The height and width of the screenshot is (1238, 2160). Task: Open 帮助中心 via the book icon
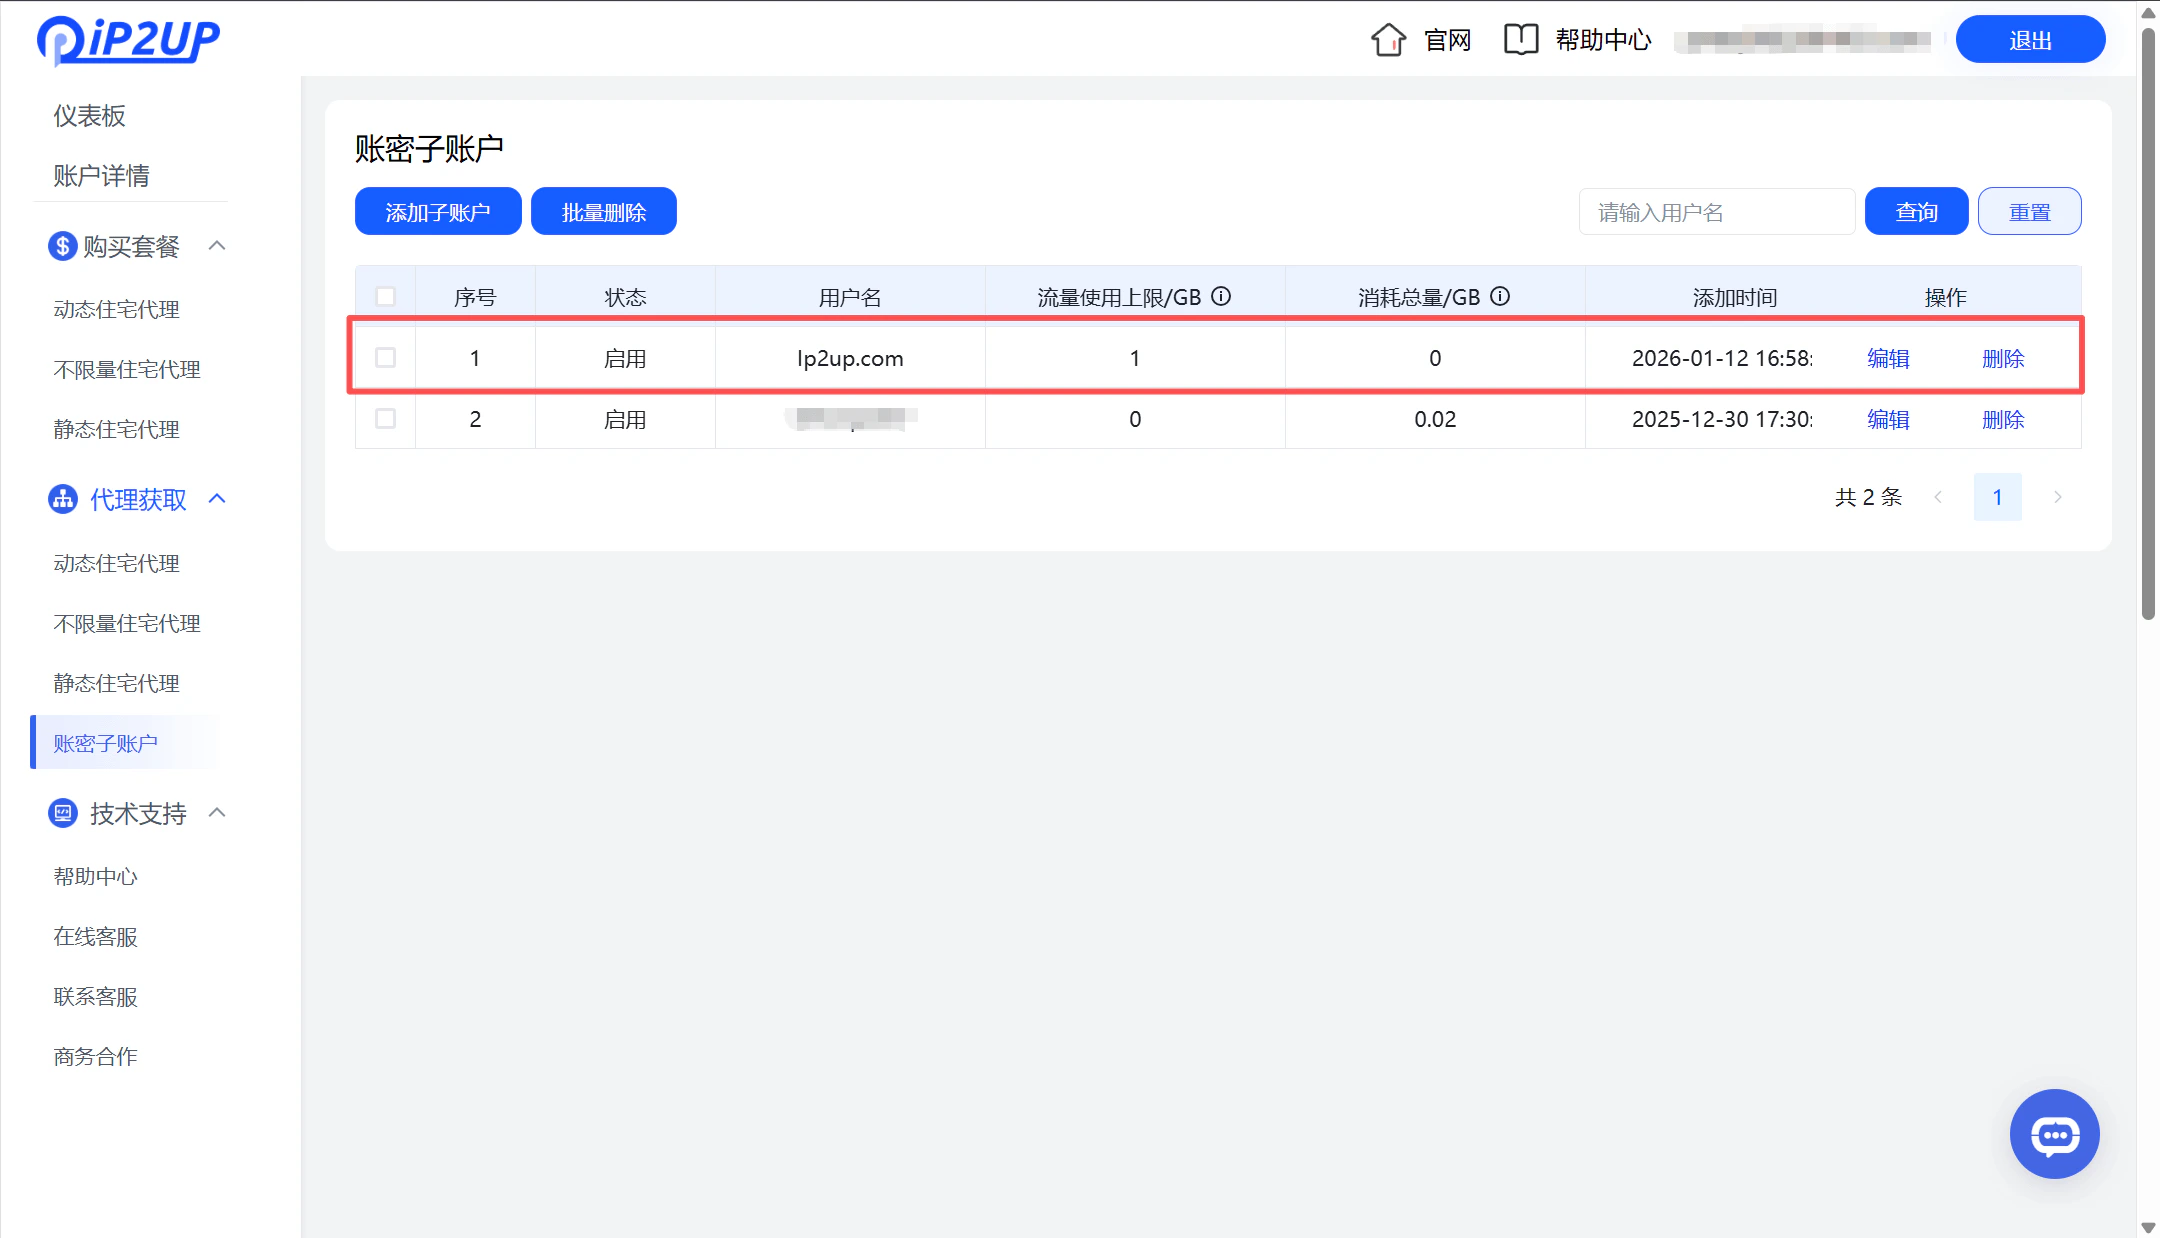(1521, 39)
